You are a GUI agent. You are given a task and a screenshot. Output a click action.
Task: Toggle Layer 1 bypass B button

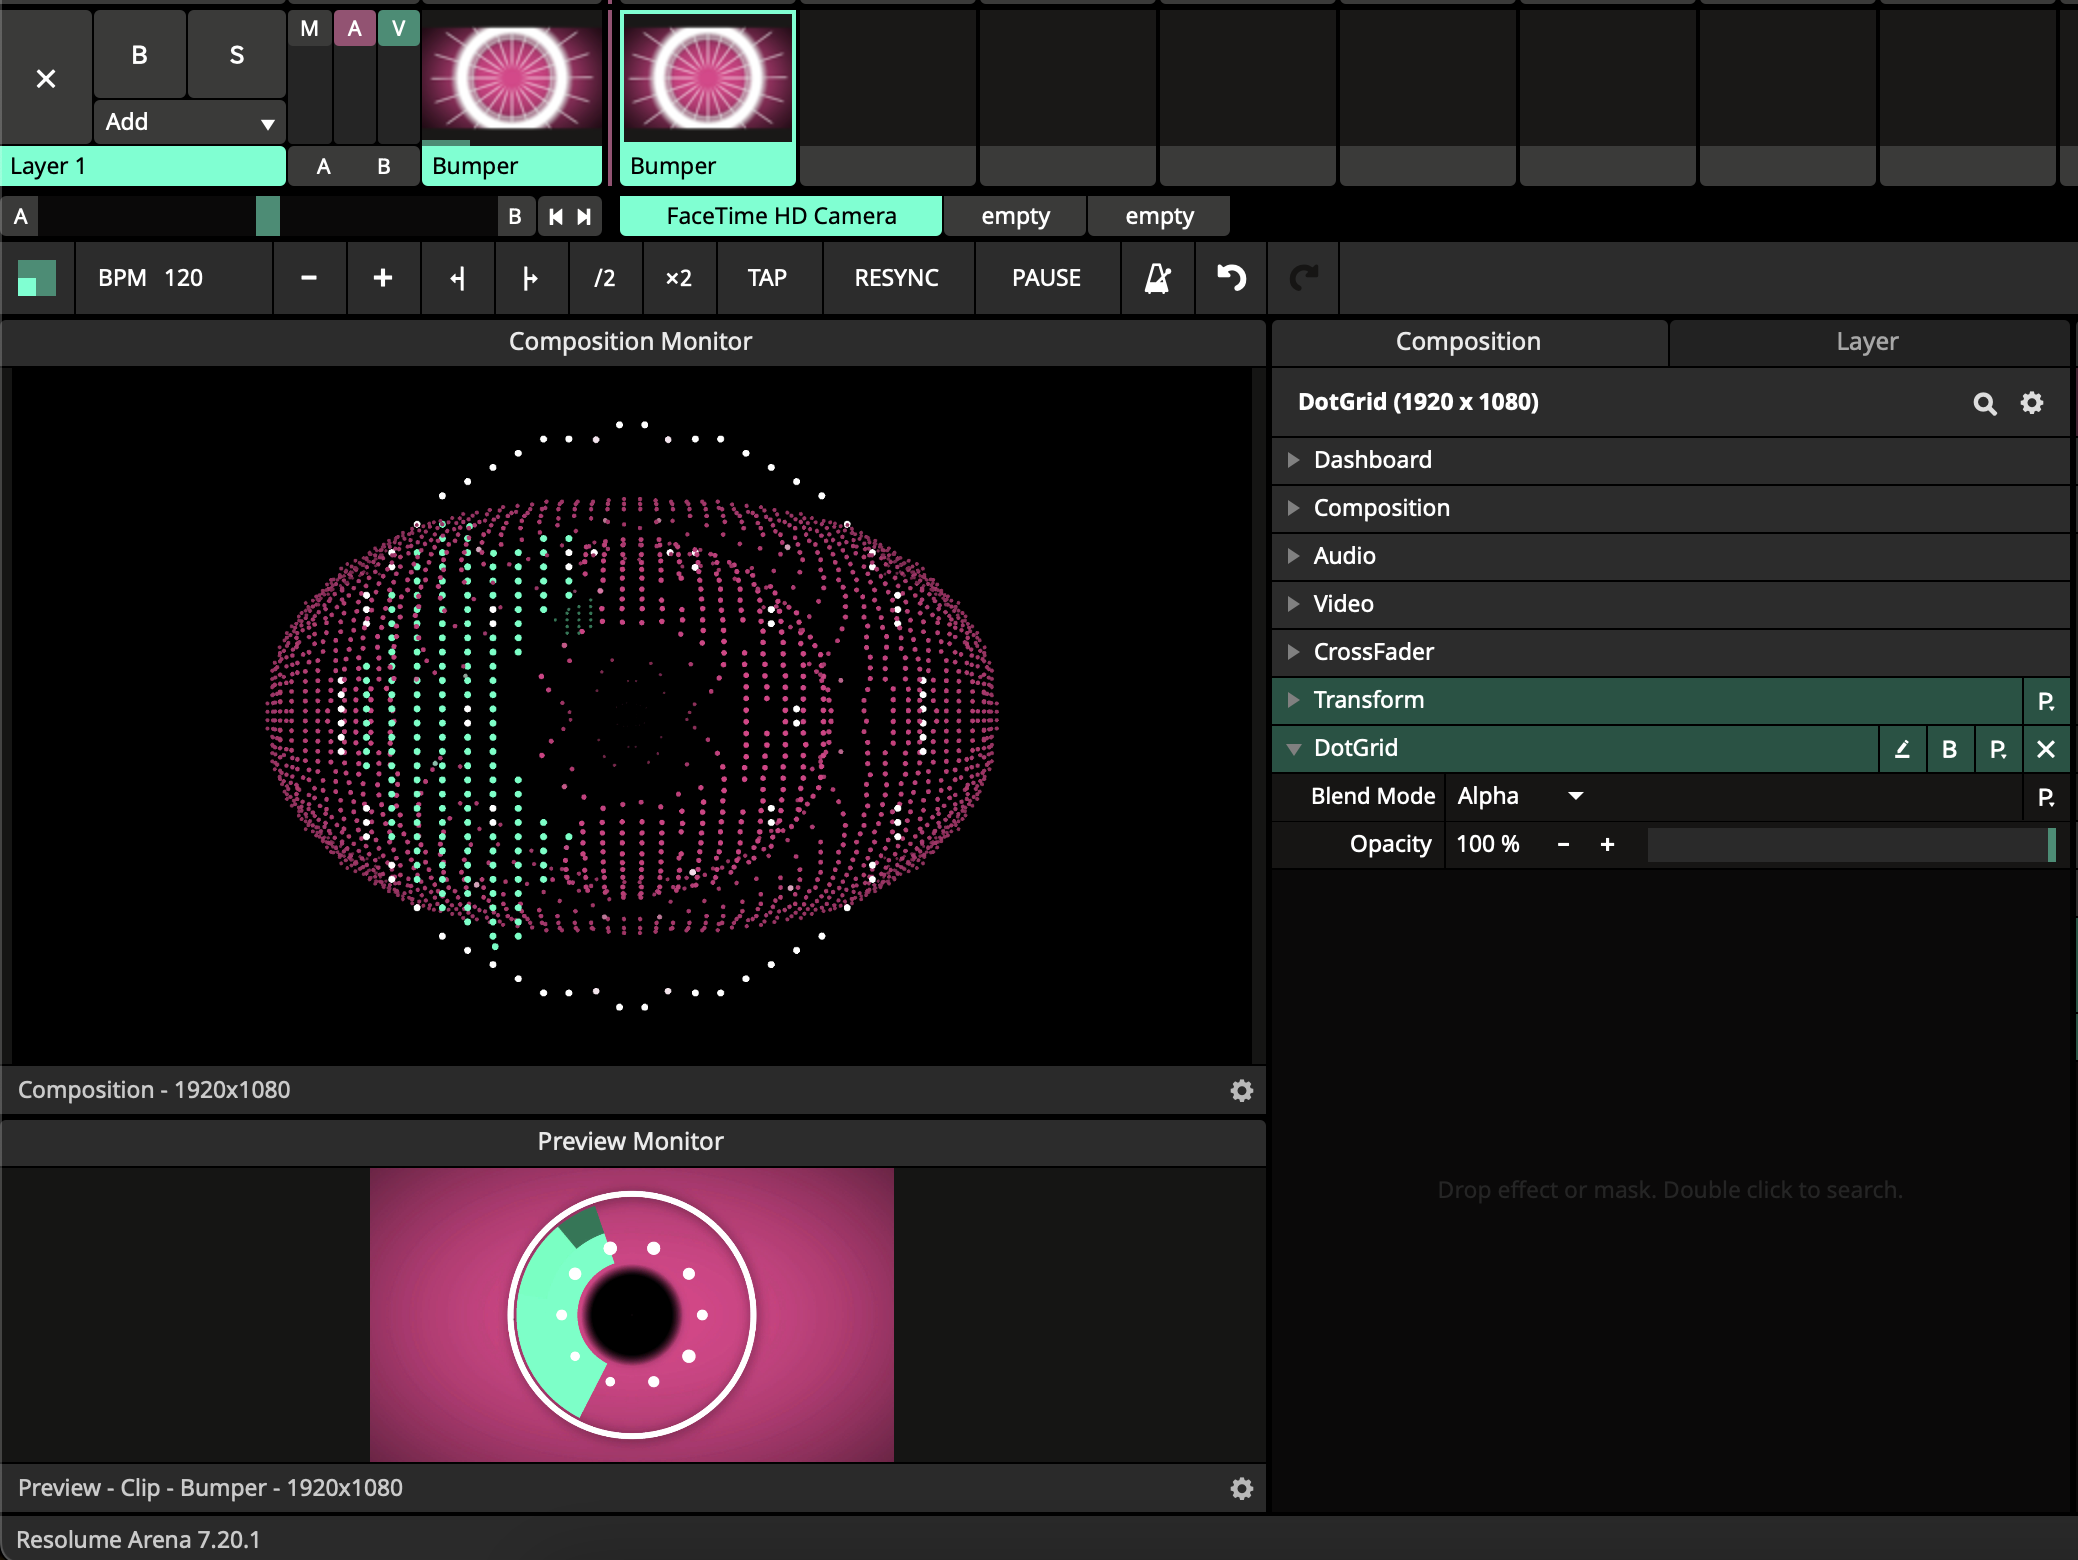pos(140,55)
